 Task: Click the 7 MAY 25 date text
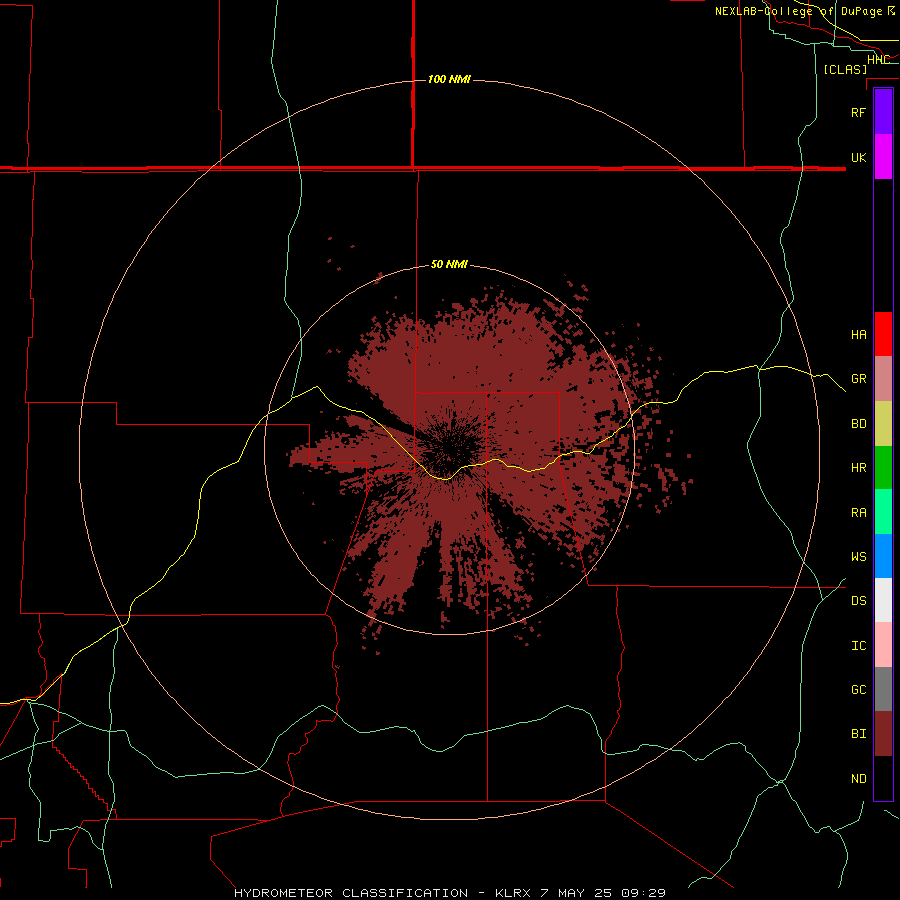(577, 893)
